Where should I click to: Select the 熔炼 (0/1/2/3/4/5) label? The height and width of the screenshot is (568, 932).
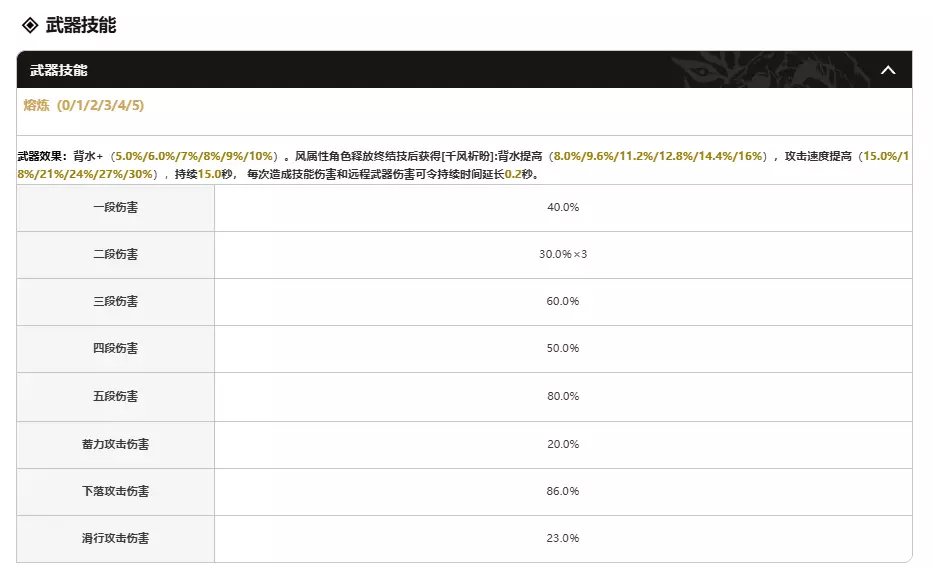84,105
